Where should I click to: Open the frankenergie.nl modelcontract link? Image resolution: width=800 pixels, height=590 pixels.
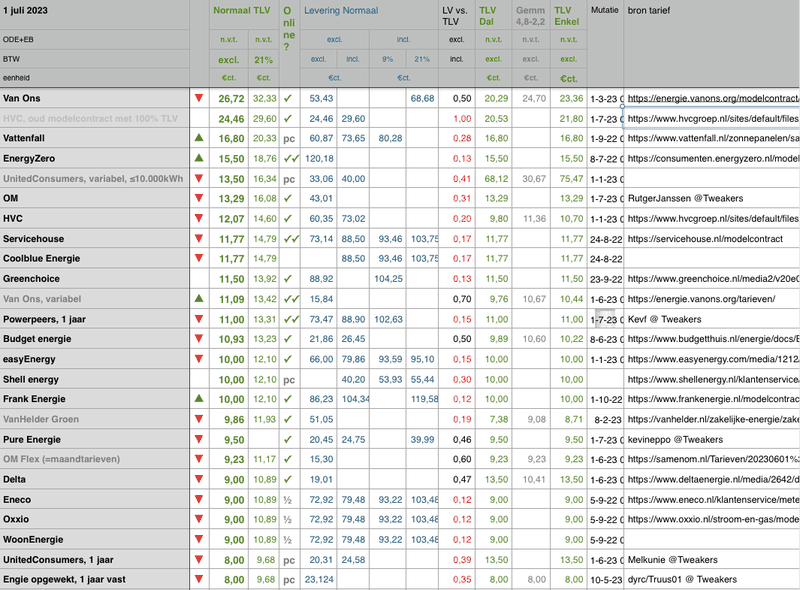click(x=713, y=399)
